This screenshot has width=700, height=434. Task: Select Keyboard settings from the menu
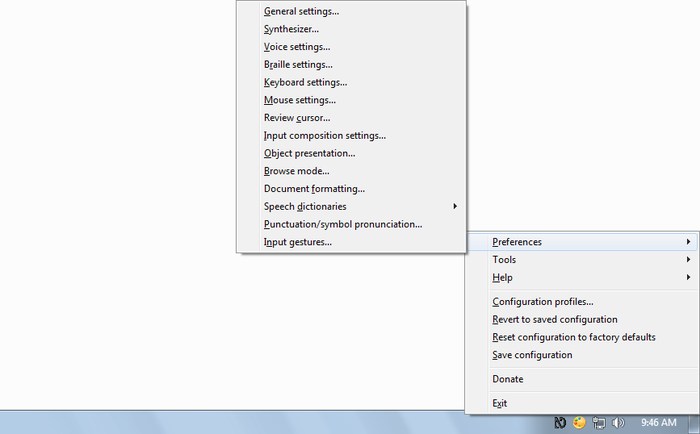[305, 83]
